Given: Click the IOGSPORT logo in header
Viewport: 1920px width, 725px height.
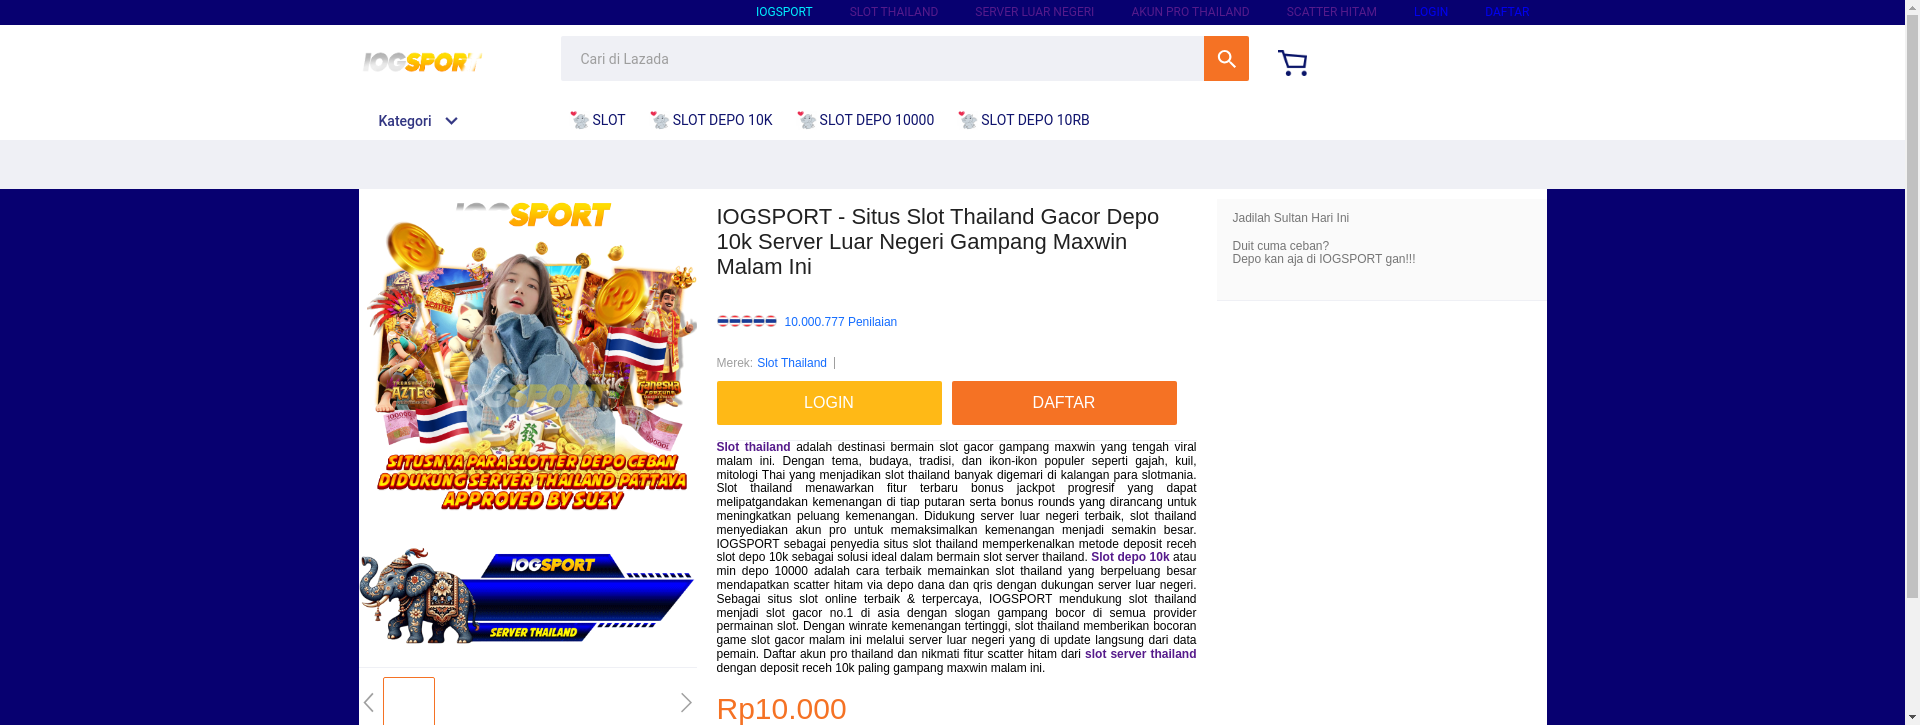Looking at the screenshot, I should tap(422, 62).
